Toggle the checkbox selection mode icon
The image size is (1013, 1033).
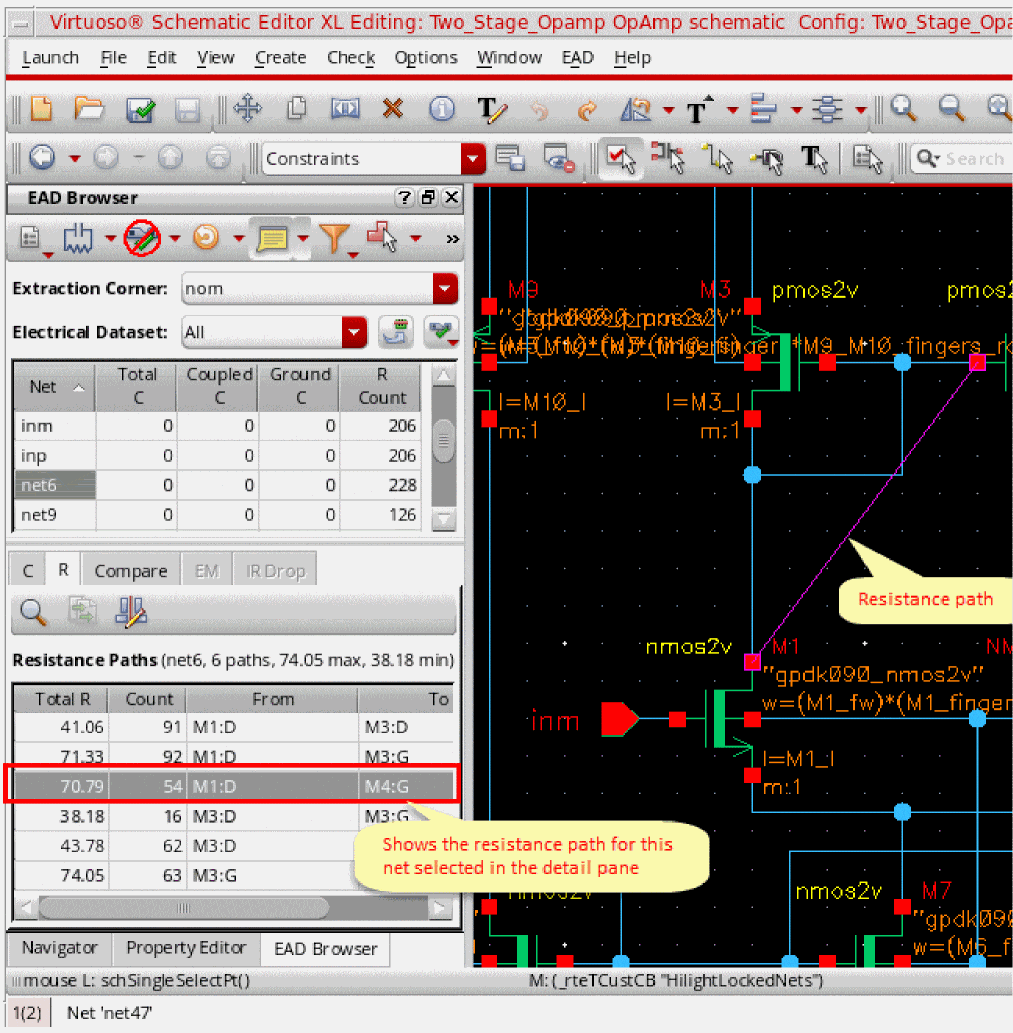(x=621, y=158)
